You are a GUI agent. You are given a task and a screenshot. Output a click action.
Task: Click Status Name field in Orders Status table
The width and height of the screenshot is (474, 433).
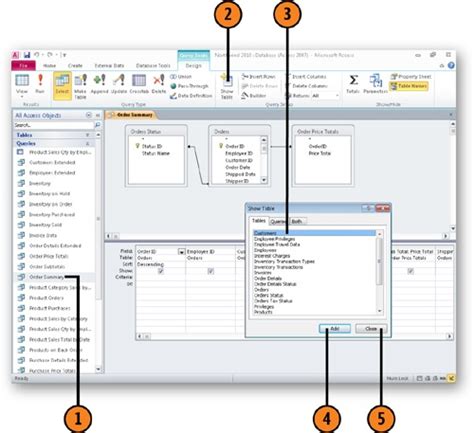click(156, 153)
